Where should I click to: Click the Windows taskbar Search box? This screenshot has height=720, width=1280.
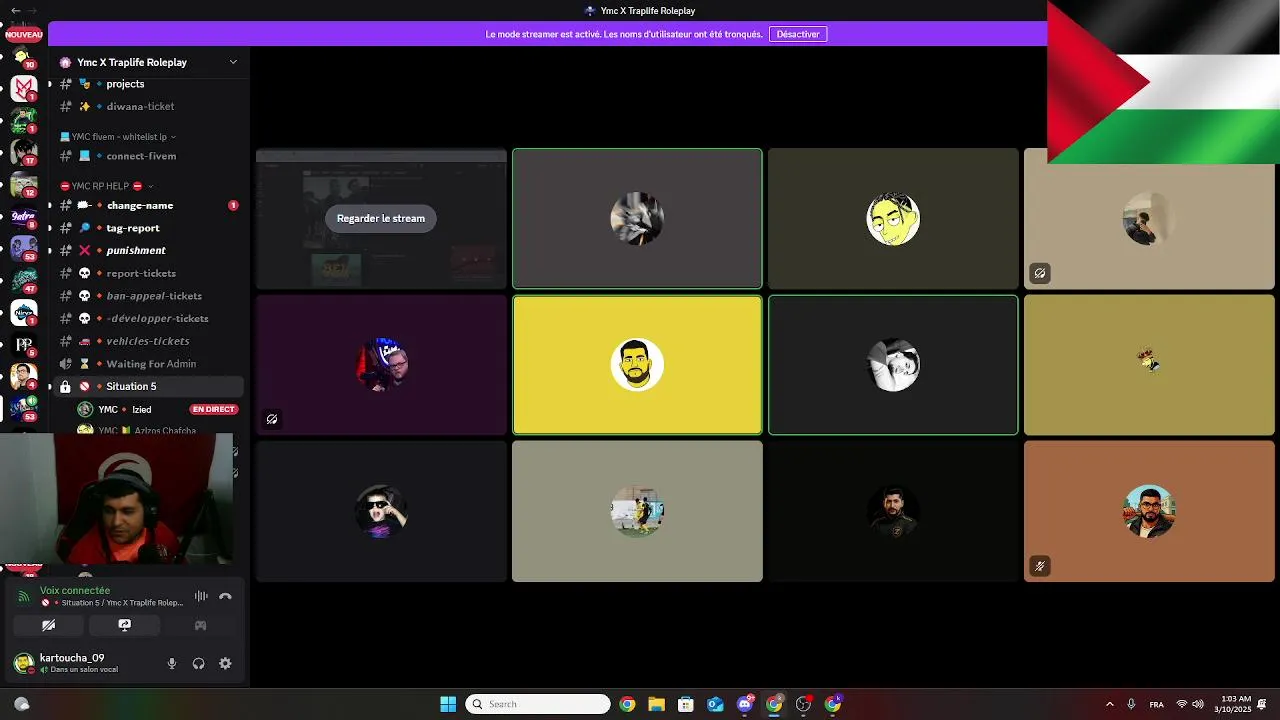[538, 704]
